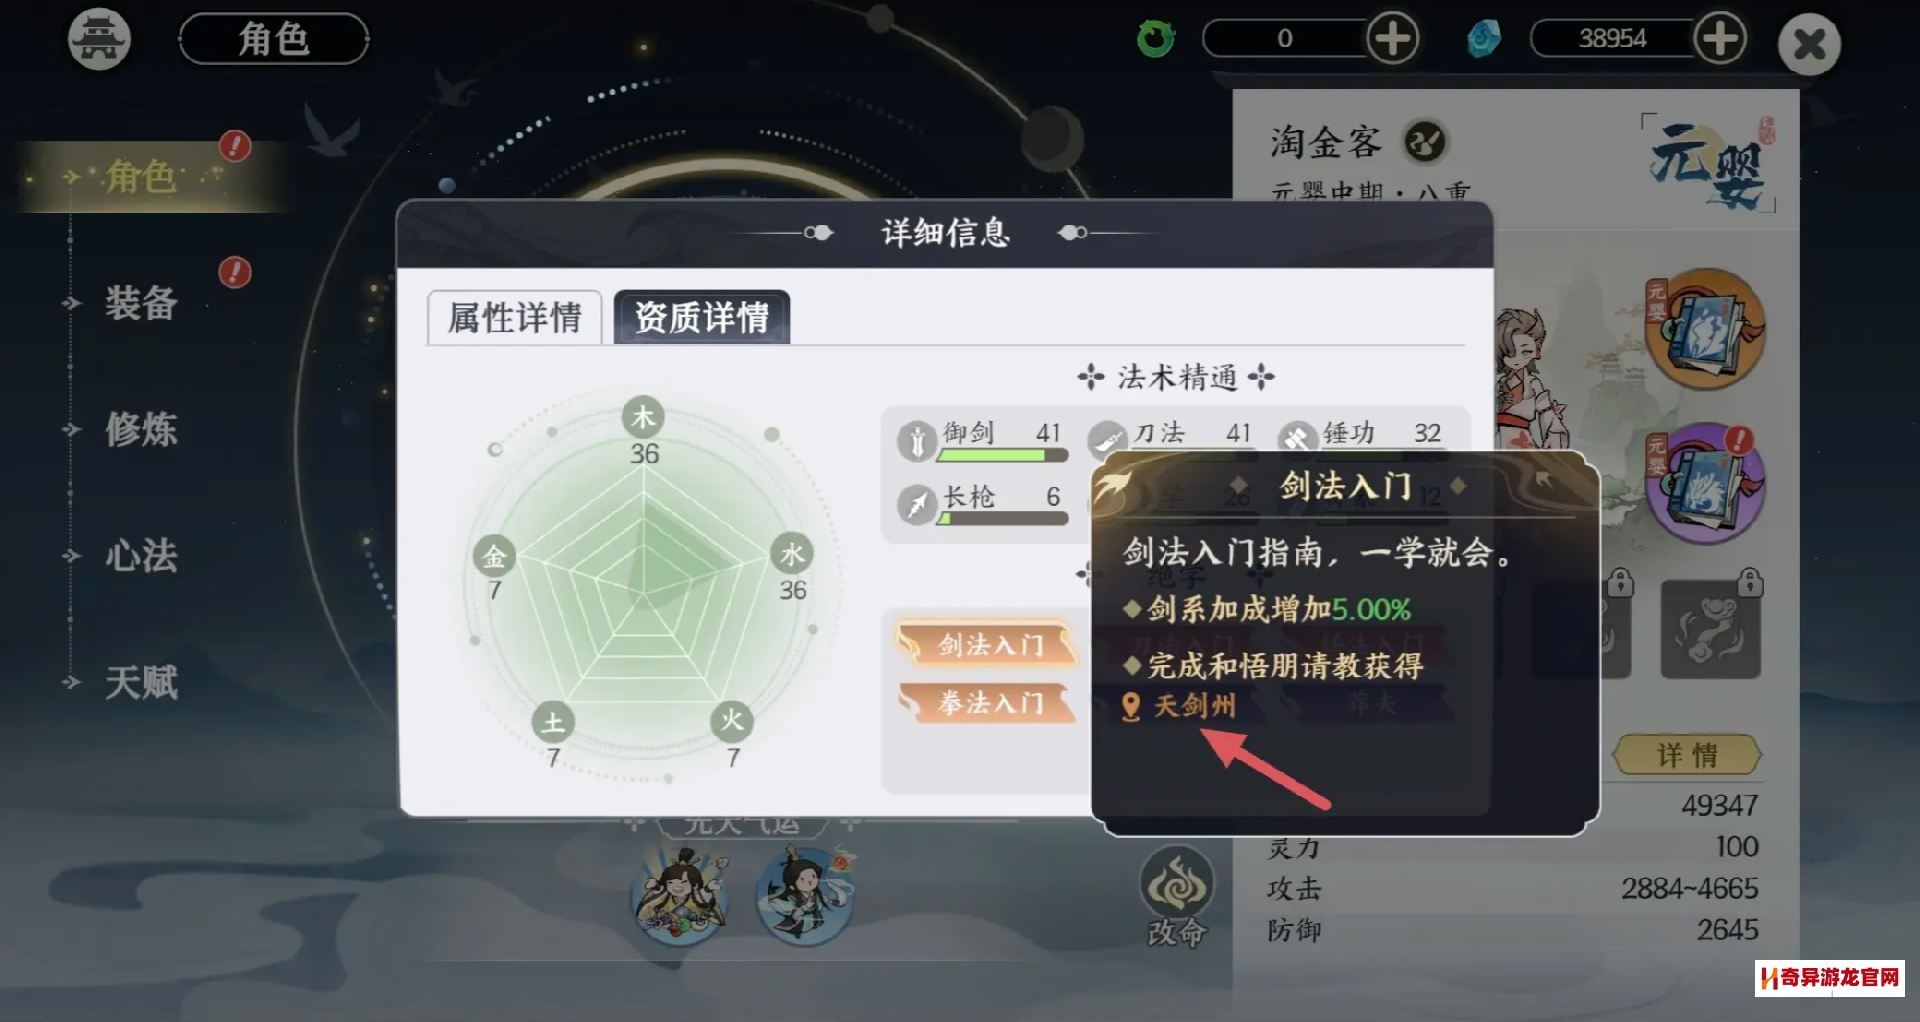Viewport: 1920px width, 1022px height.
Task: Select the 剑法入门 skill tag
Action: [988, 645]
